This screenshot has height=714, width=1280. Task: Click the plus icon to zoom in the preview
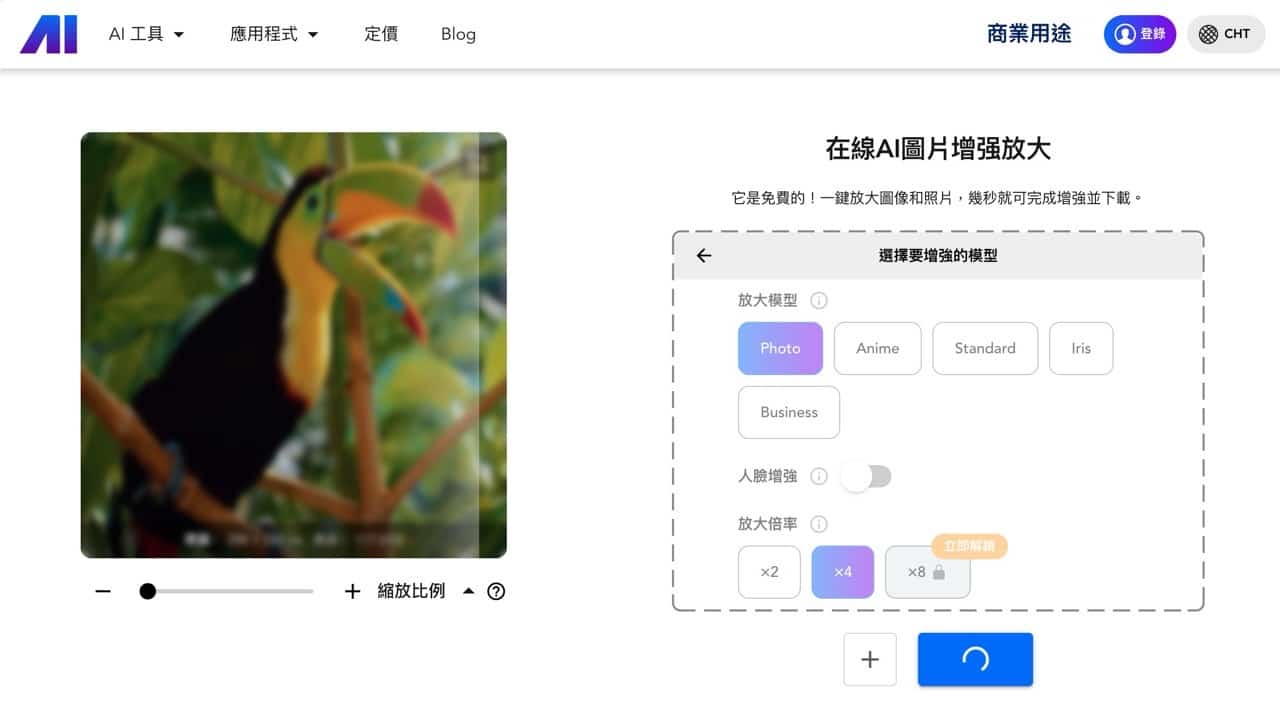point(353,591)
